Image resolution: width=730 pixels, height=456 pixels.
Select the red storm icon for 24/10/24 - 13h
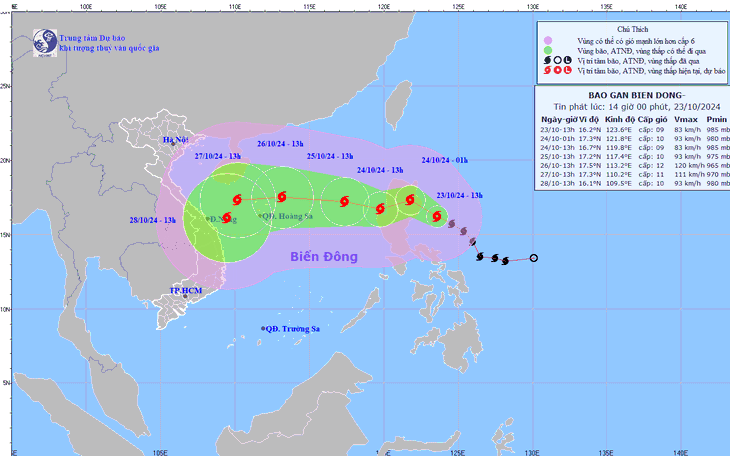click(x=380, y=208)
